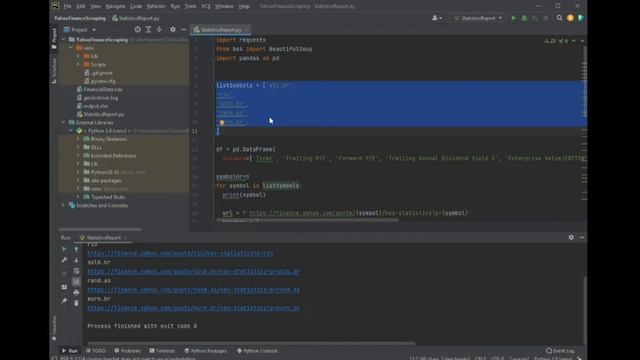Open the File menu
The height and width of the screenshot is (360, 640).
tap(67, 6)
